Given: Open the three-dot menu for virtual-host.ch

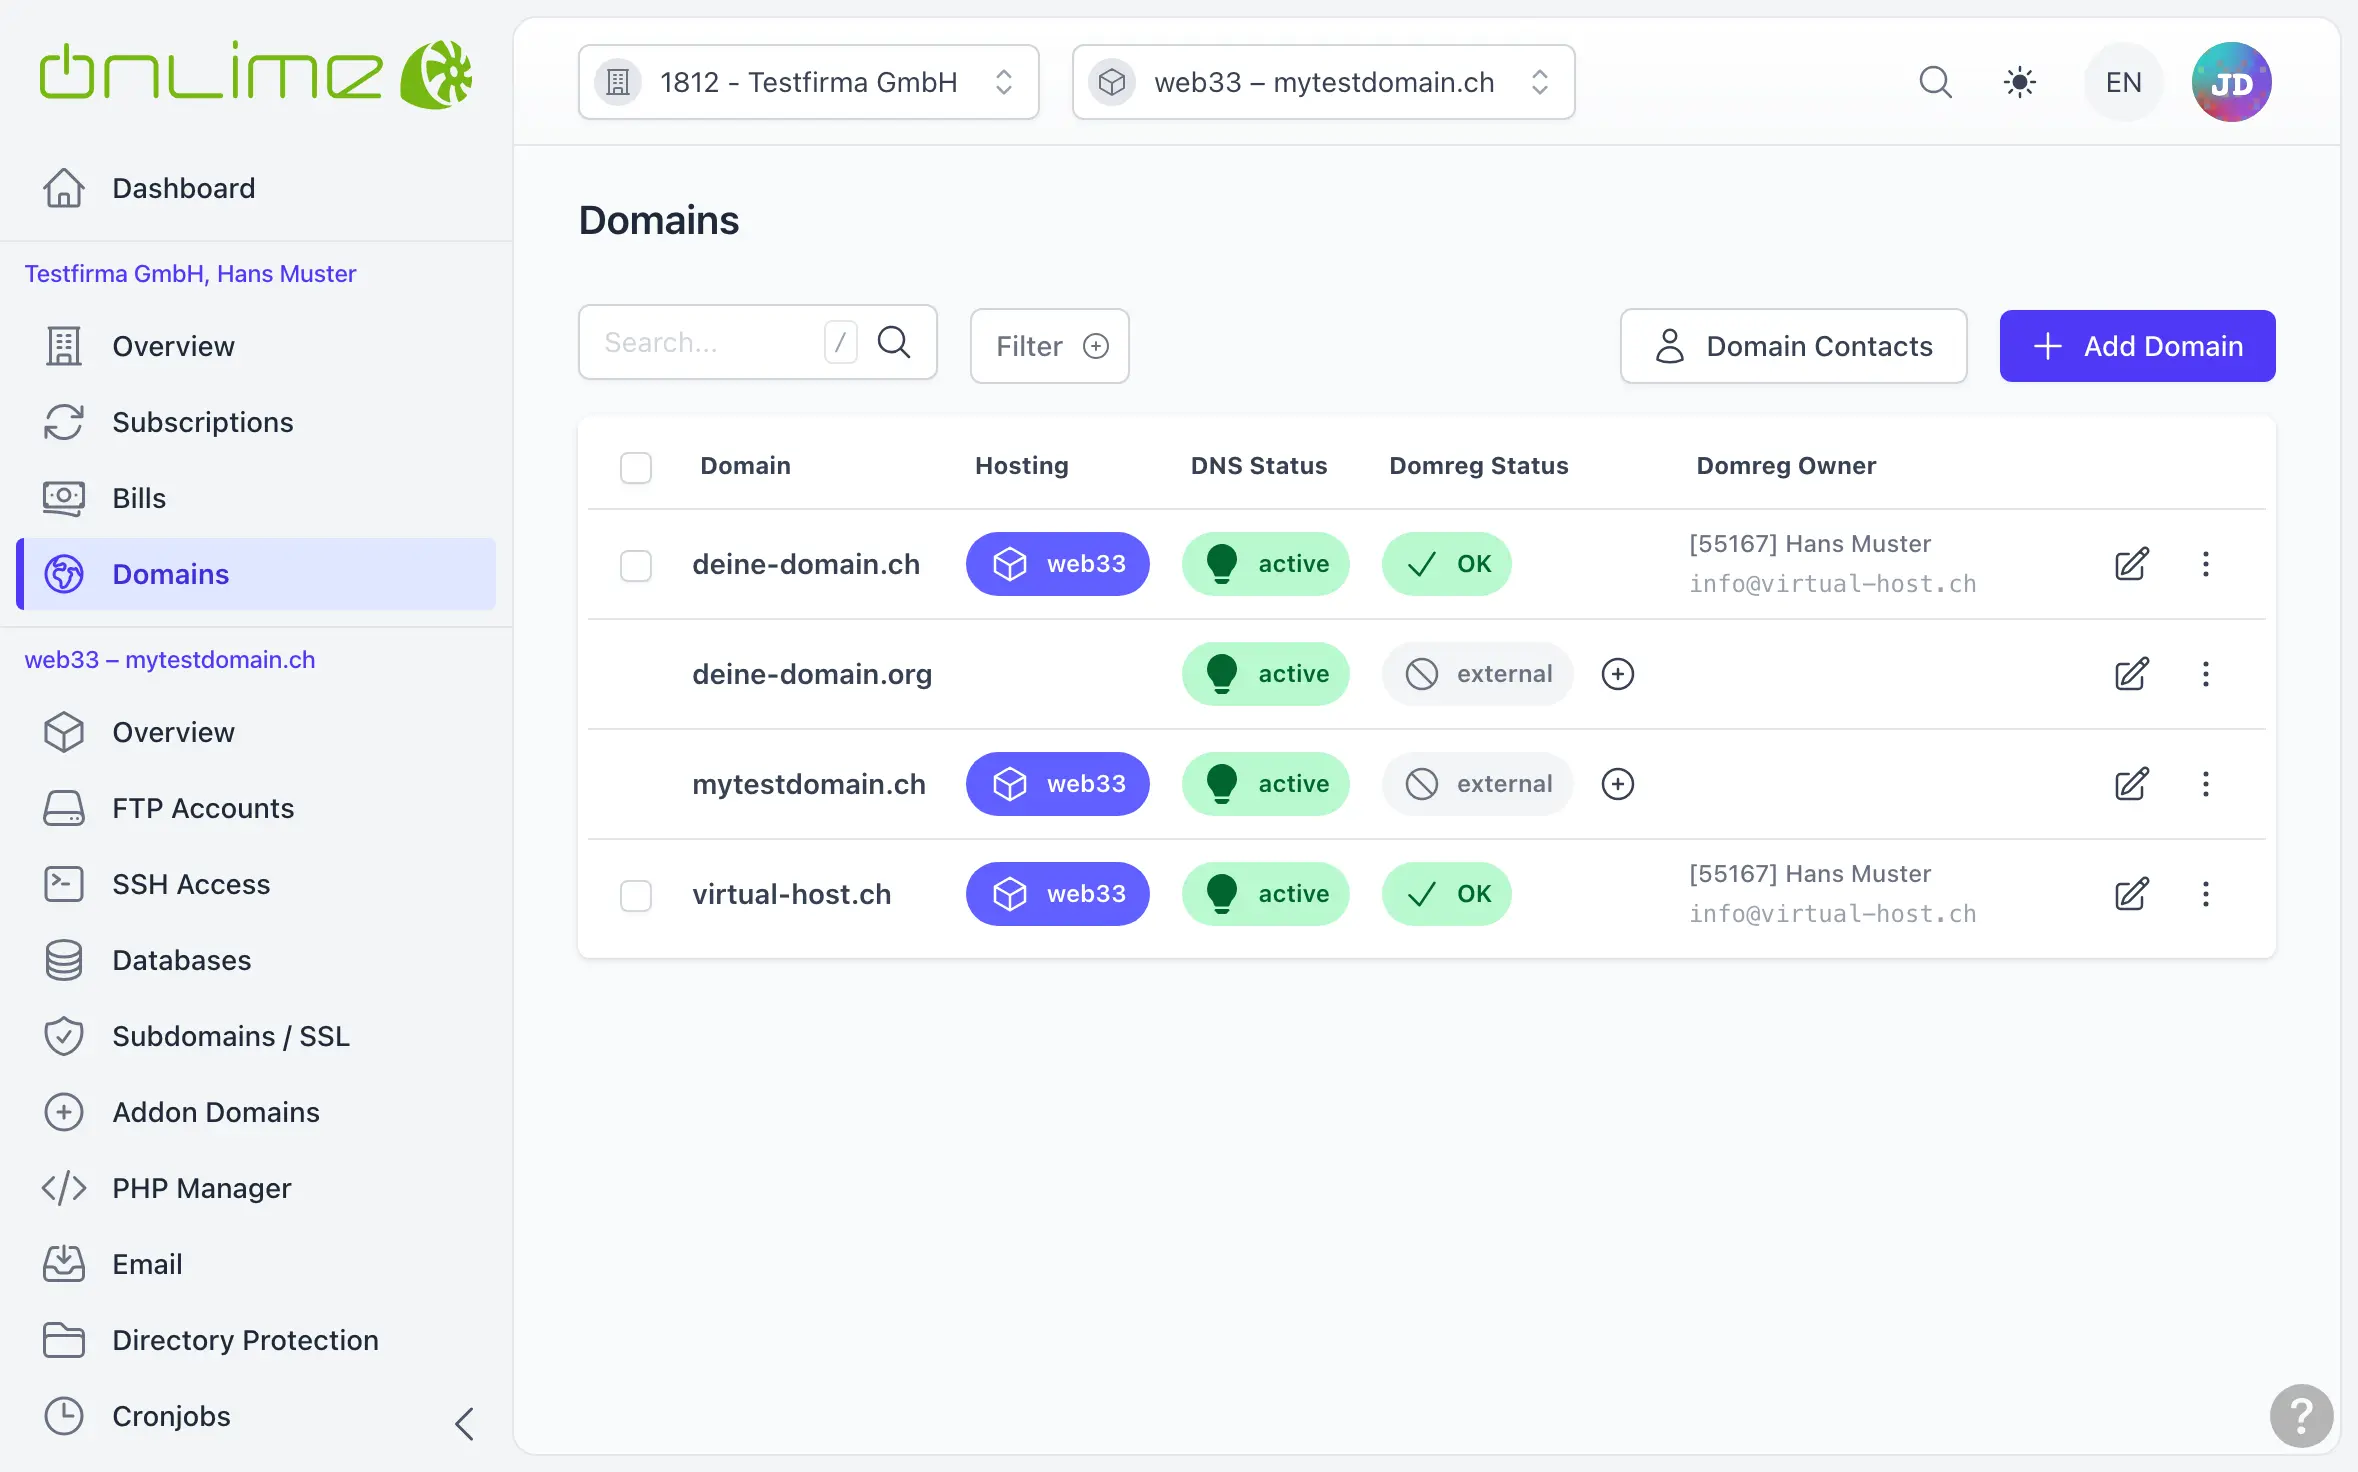Looking at the screenshot, I should pyautogui.click(x=2205, y=894).
